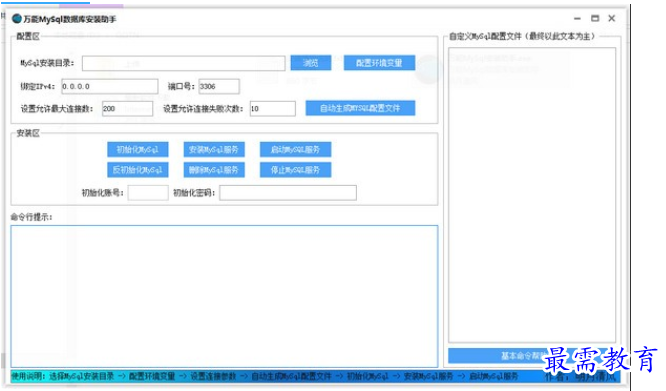The height and width of the screenshot is (391, 666).
Task: Click the 安装区 group label
Action: [x=28, y=133]
